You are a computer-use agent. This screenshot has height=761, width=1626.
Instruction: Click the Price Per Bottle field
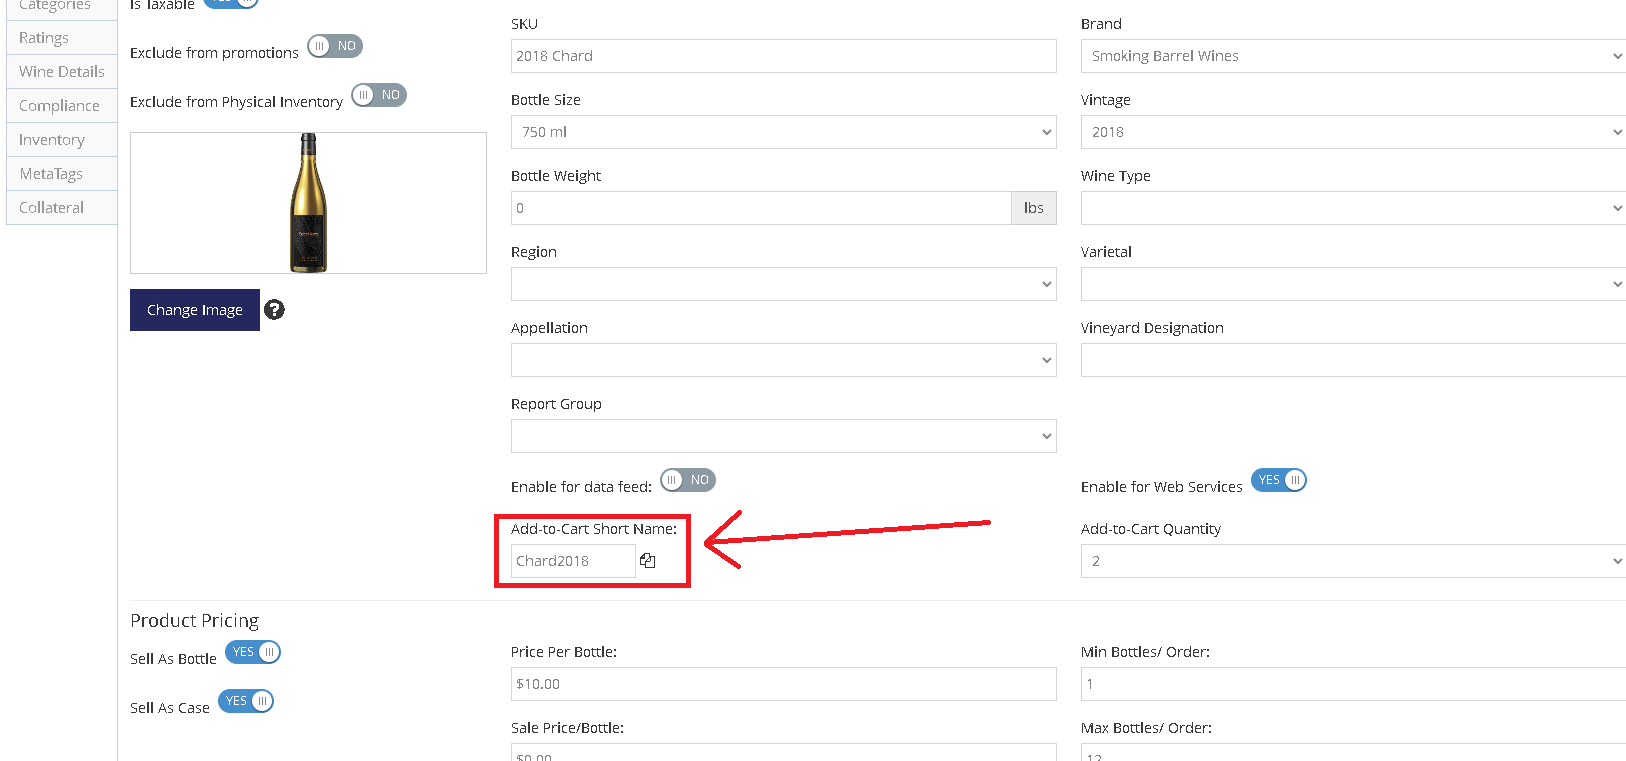784,684
